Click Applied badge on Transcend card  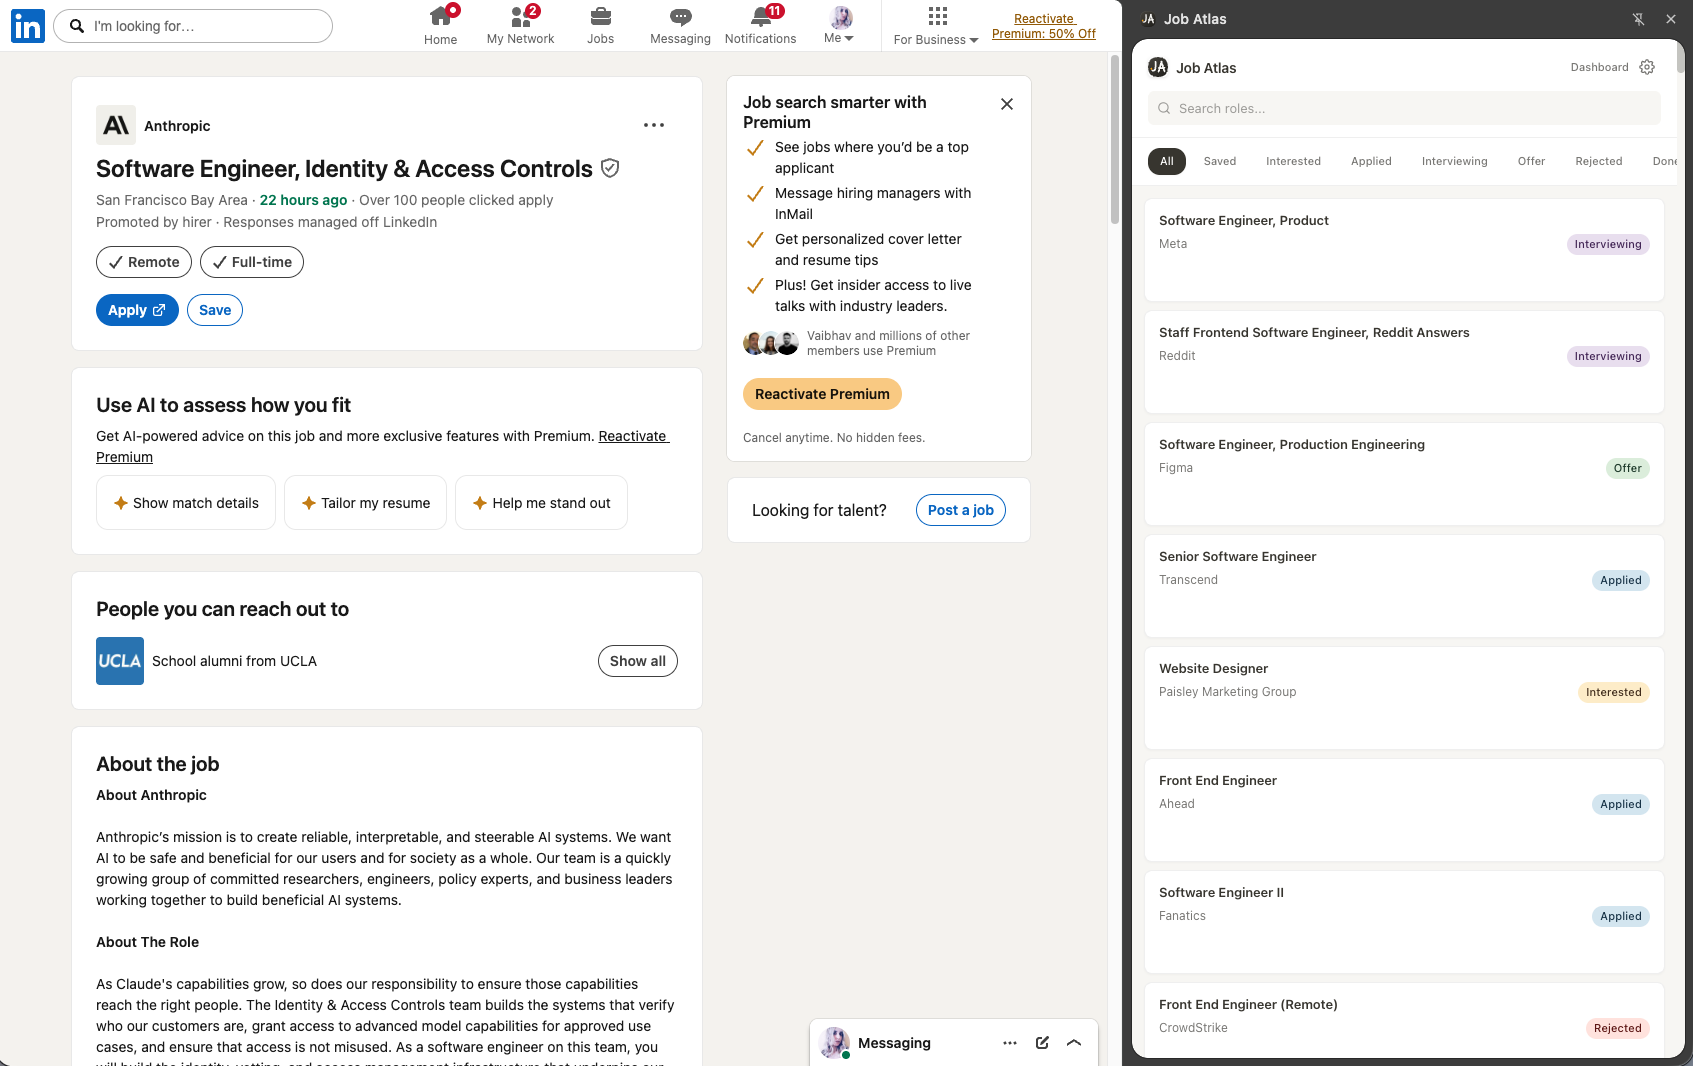[x=1620, y=580]
